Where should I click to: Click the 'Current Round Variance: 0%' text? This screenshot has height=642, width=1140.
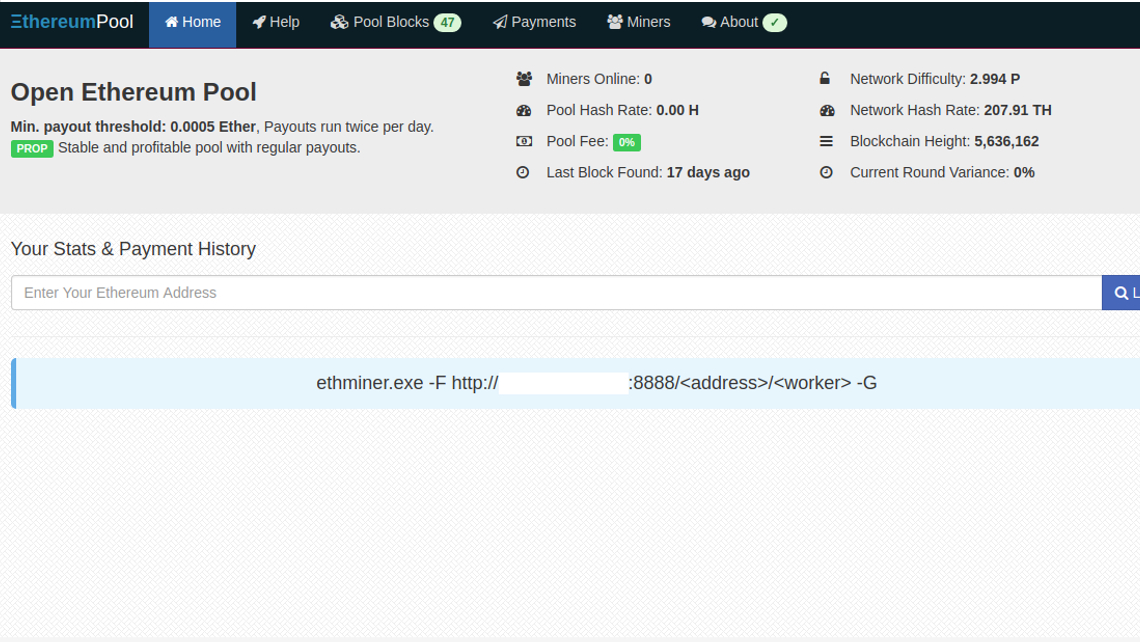coord(942,172)
